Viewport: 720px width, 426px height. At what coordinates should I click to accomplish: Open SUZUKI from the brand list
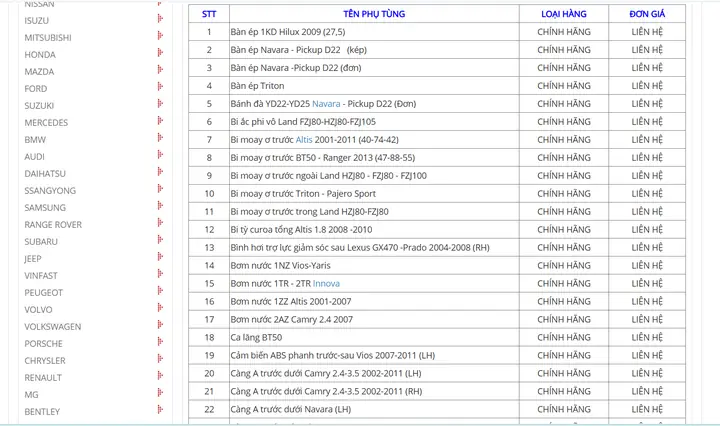(x=39, y=105)
